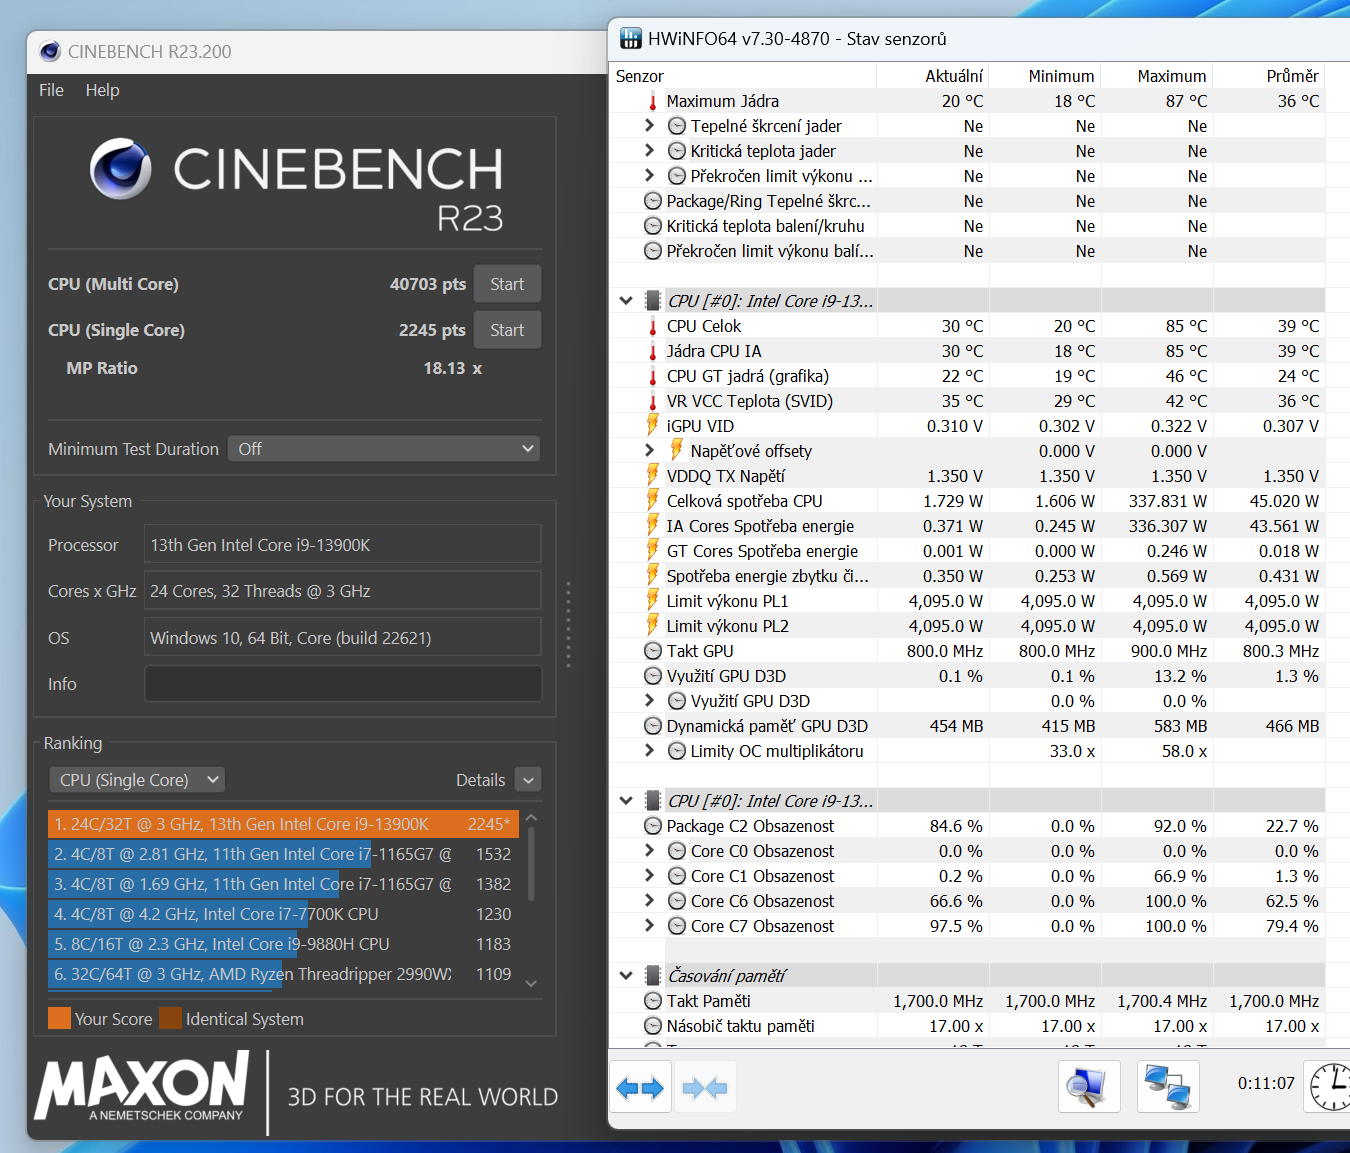This screenshot has width=1350, height=1153.
Task: Collapse the first CPU [#0] Intel Core i9 group
Action: click(x=626, y=300)
